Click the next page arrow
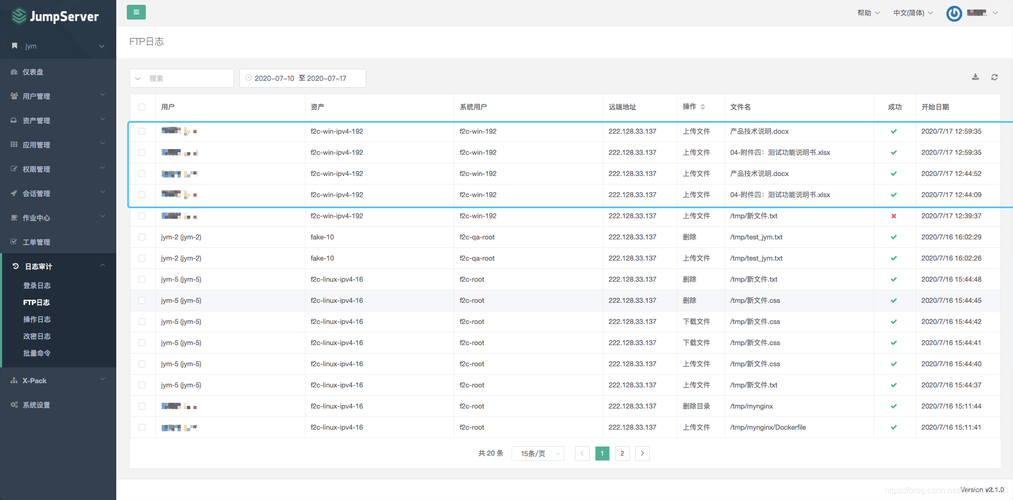The image size is (1013, 500). coord(642,453)
